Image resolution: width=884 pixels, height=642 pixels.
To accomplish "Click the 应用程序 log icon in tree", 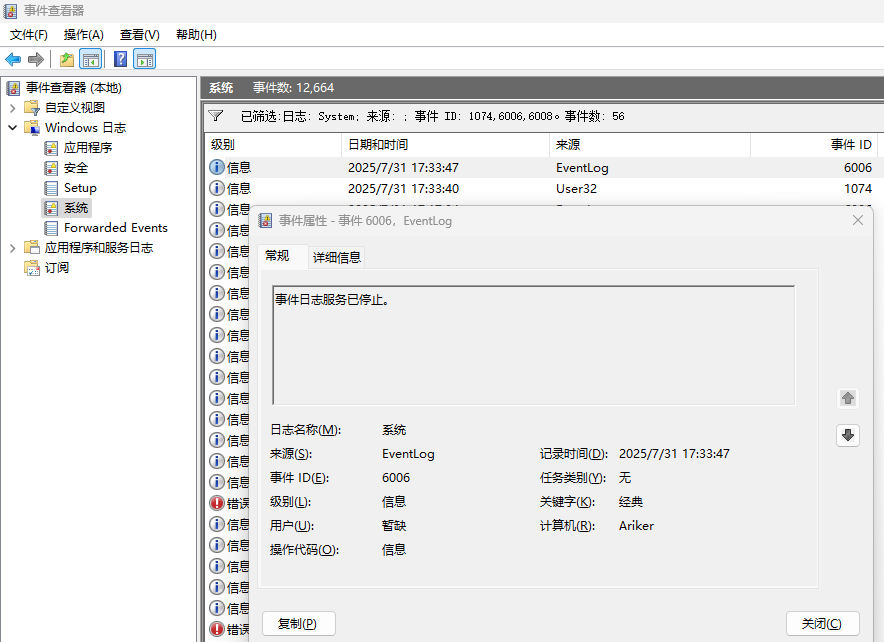I will [x=51, y=148].
